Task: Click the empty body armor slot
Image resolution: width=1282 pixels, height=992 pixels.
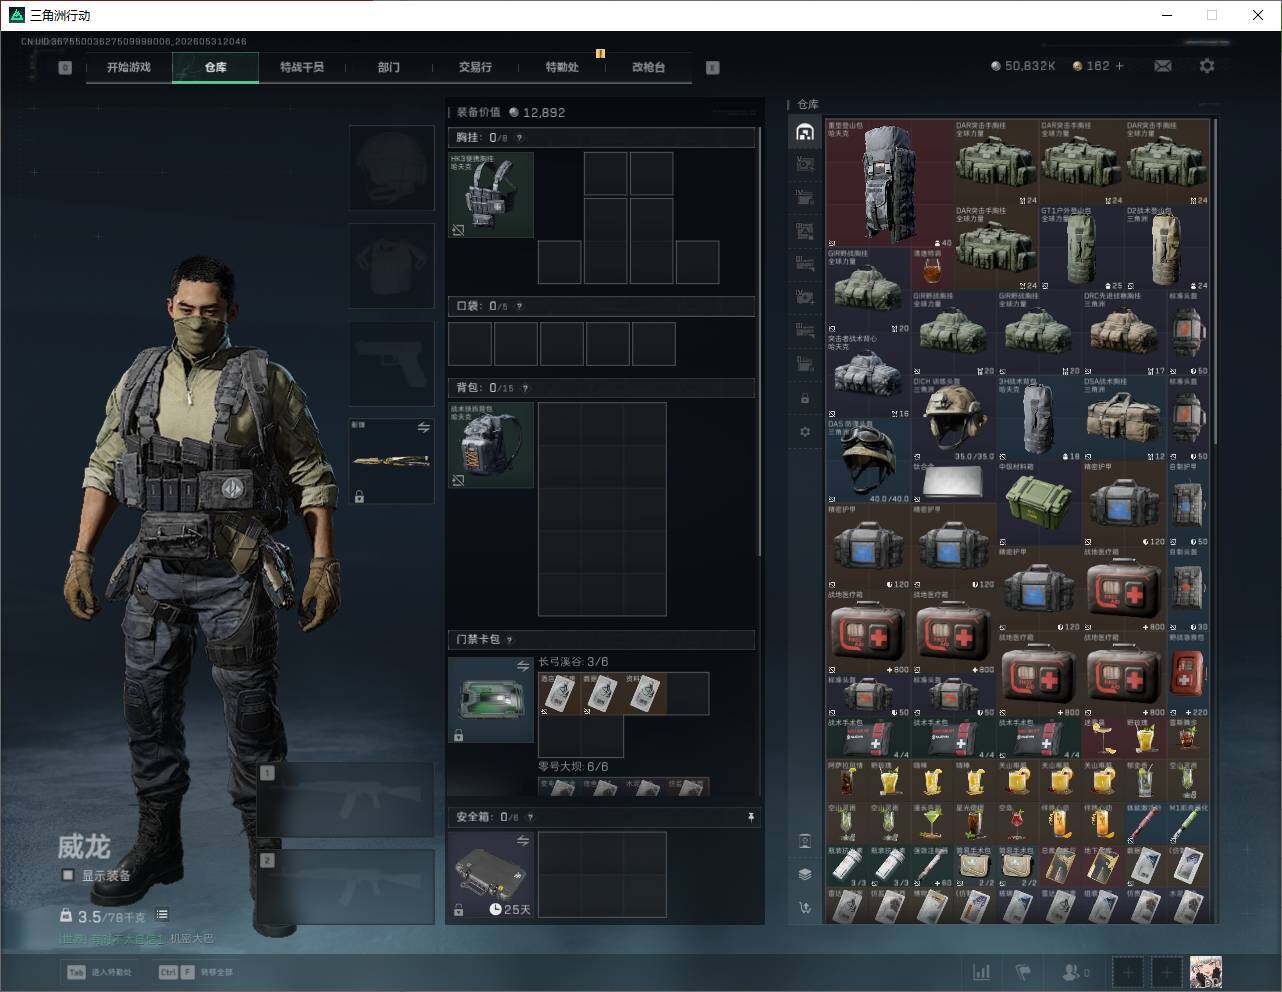Action: [x=392, y=266]
